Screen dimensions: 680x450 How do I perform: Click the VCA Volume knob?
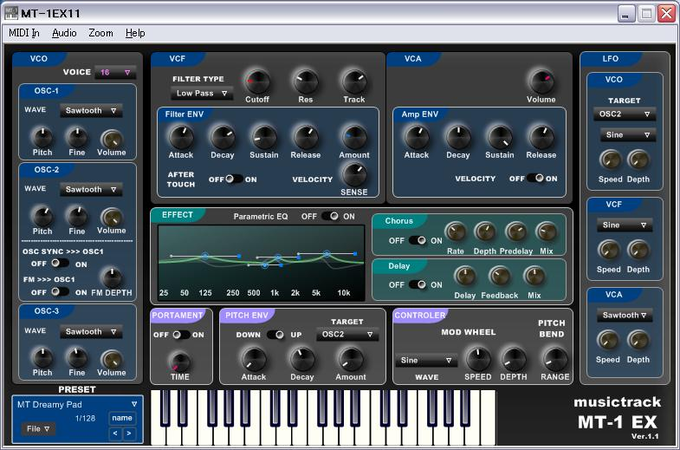tap(541, 81)
